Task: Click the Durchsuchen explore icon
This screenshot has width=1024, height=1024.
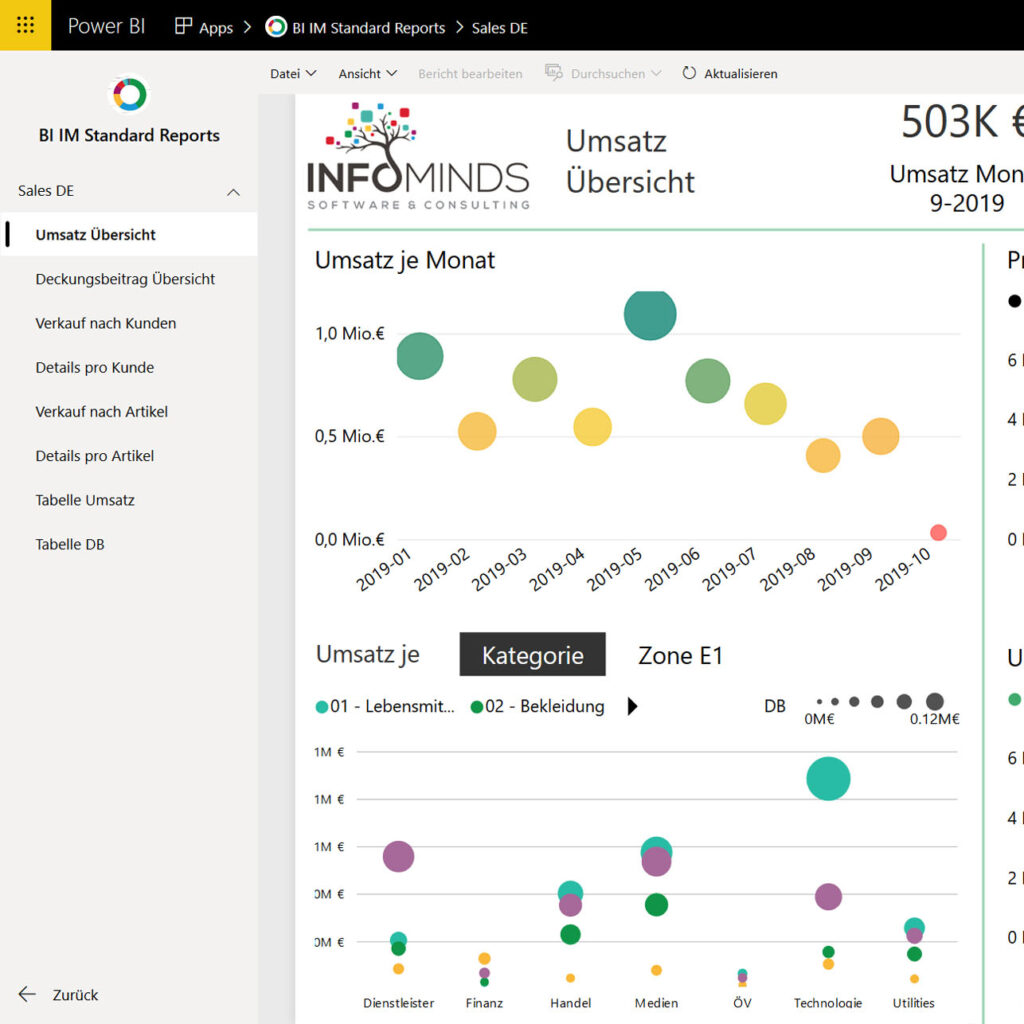Action: coord(554,73)
